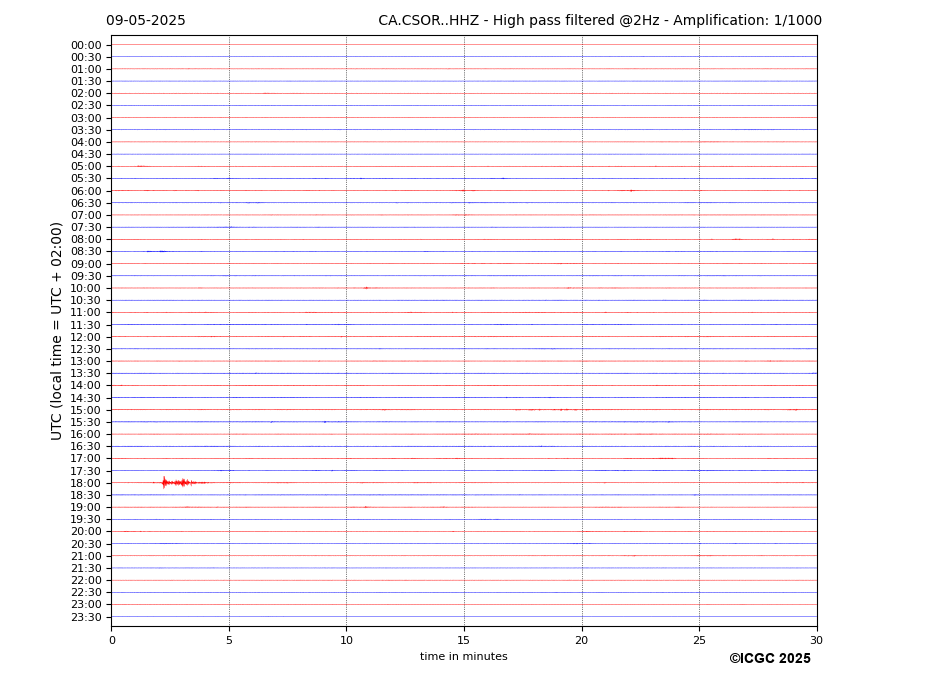Click the 16:30 time row label

click(x=86, y=446)
